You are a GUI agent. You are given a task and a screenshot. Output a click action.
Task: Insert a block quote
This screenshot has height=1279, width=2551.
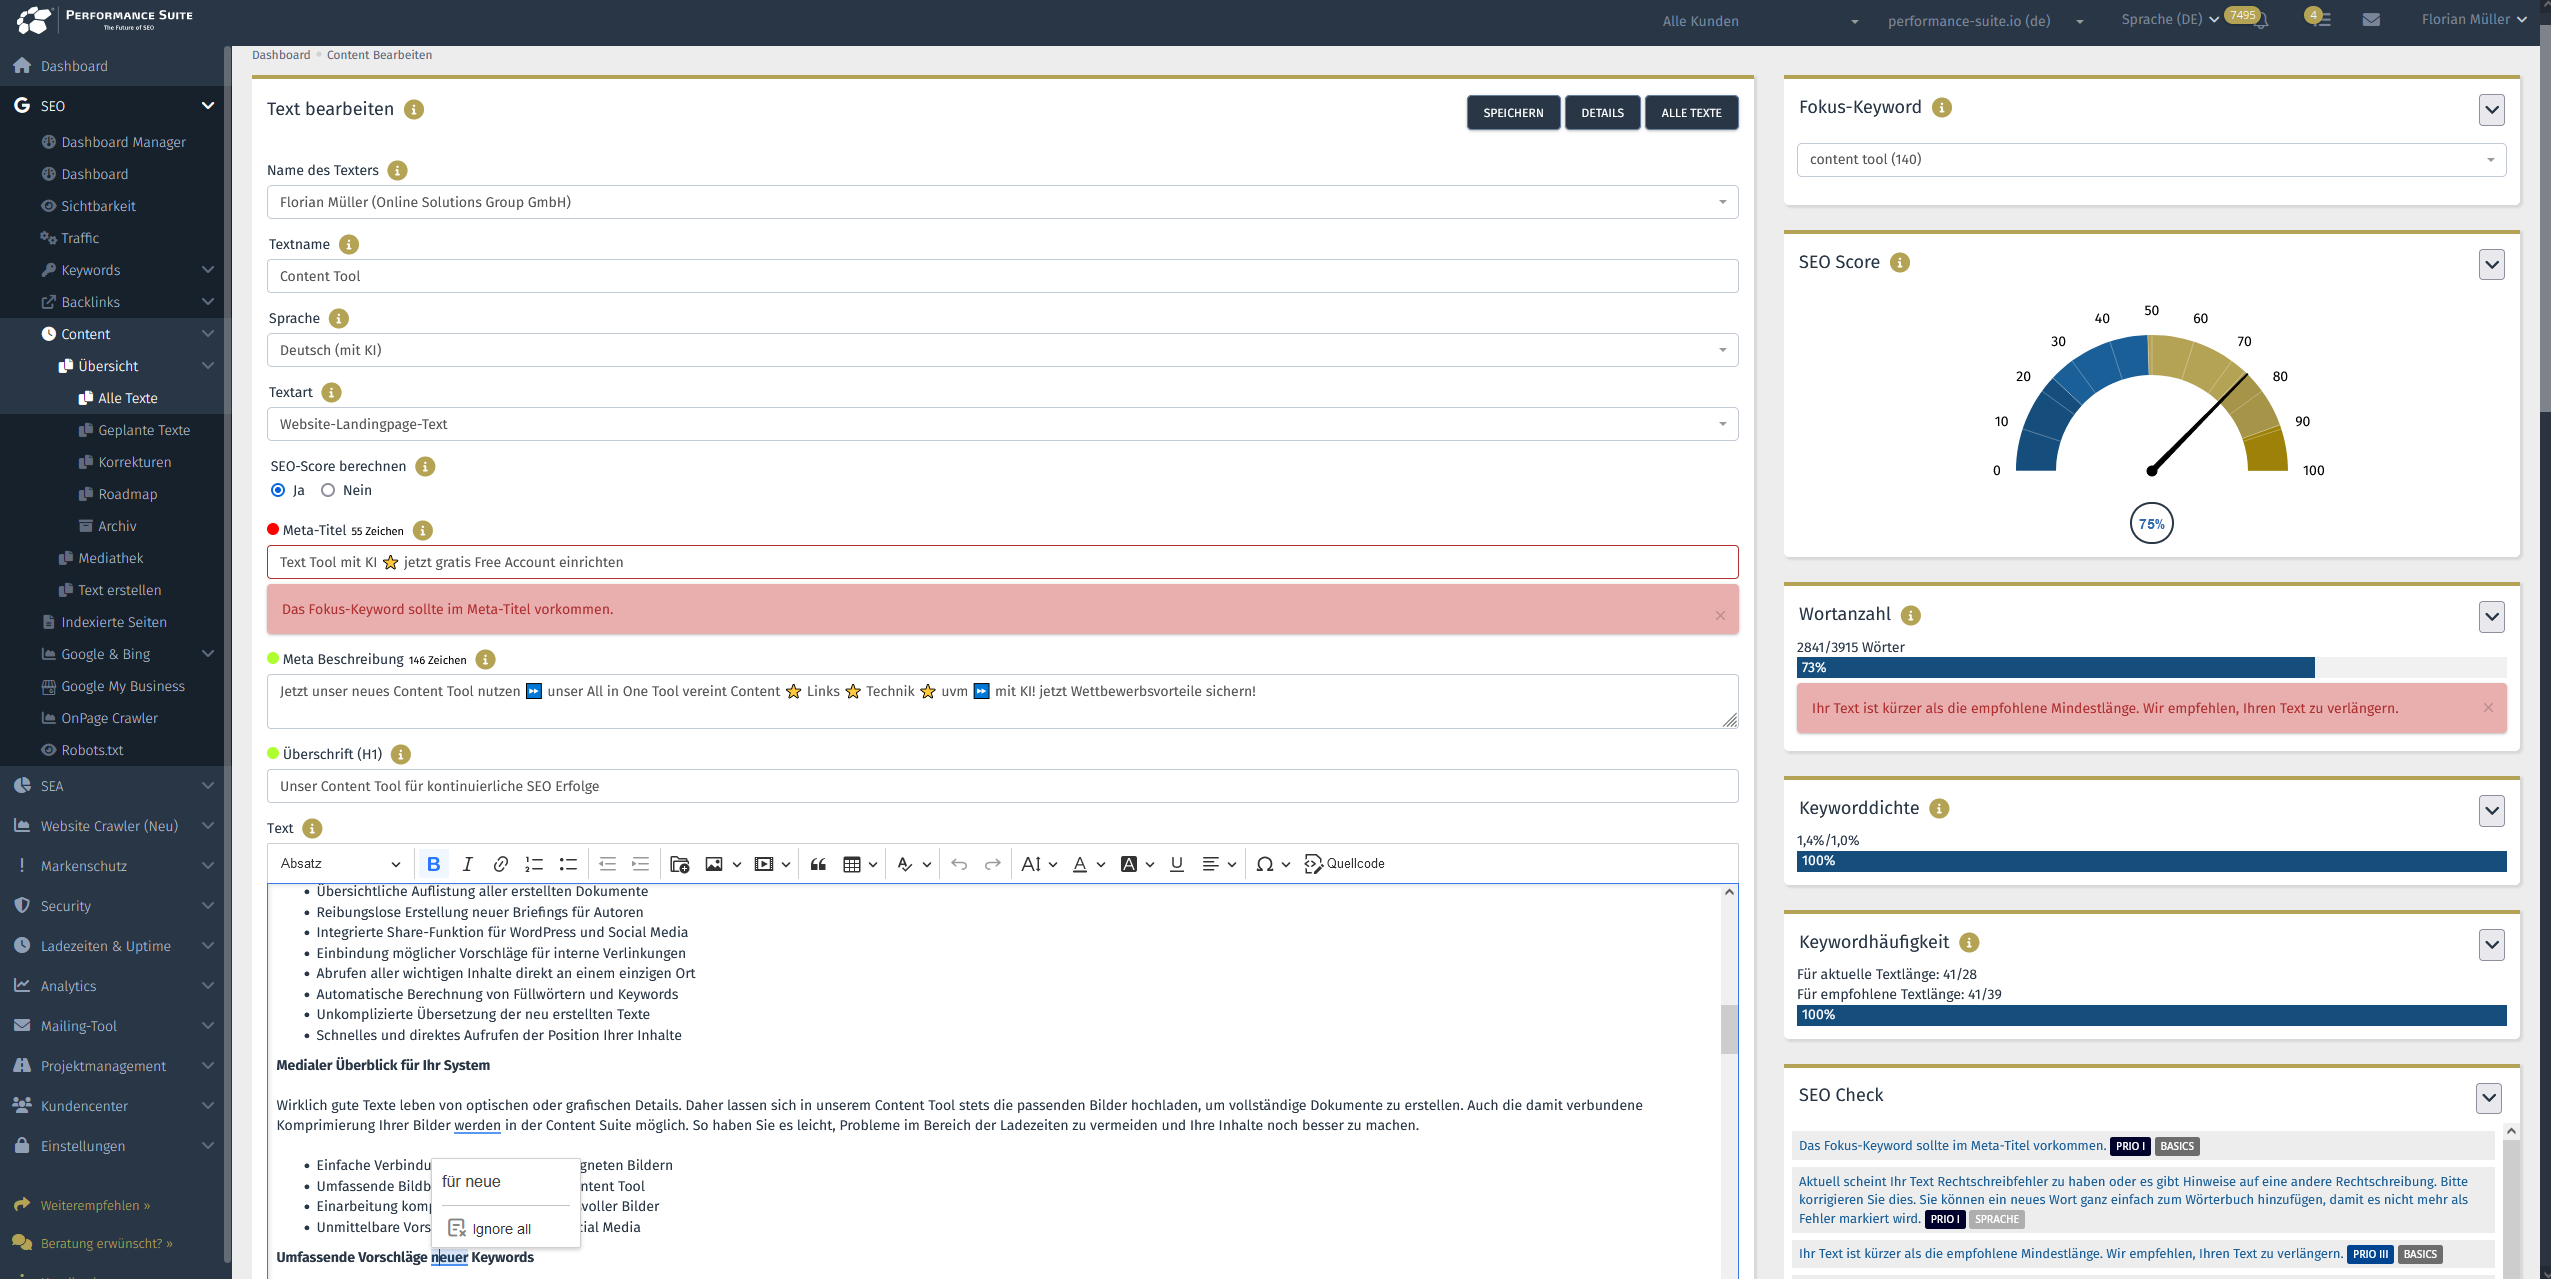pos(818,864)
